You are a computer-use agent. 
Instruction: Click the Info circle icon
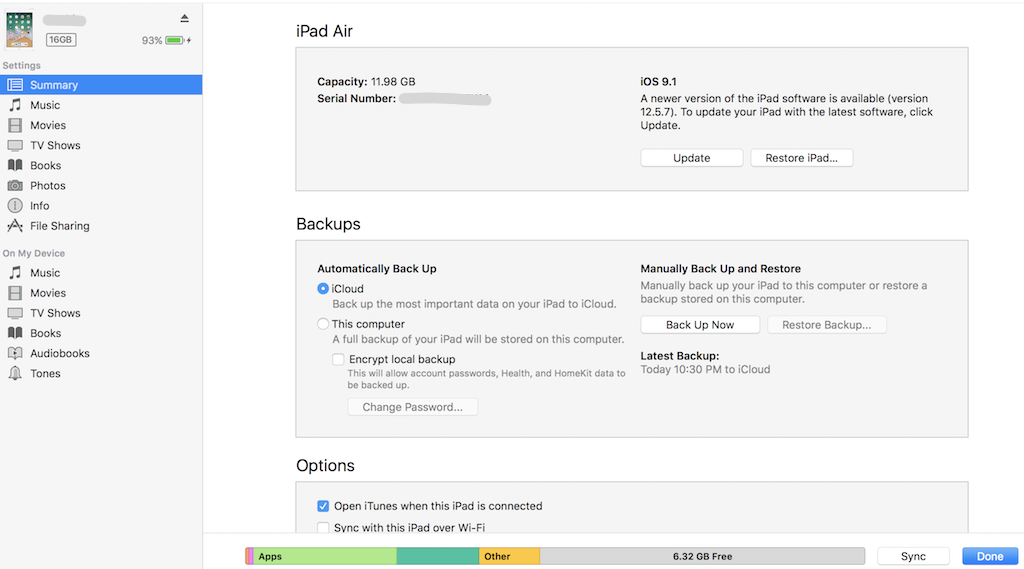click(x=15, y=206)
